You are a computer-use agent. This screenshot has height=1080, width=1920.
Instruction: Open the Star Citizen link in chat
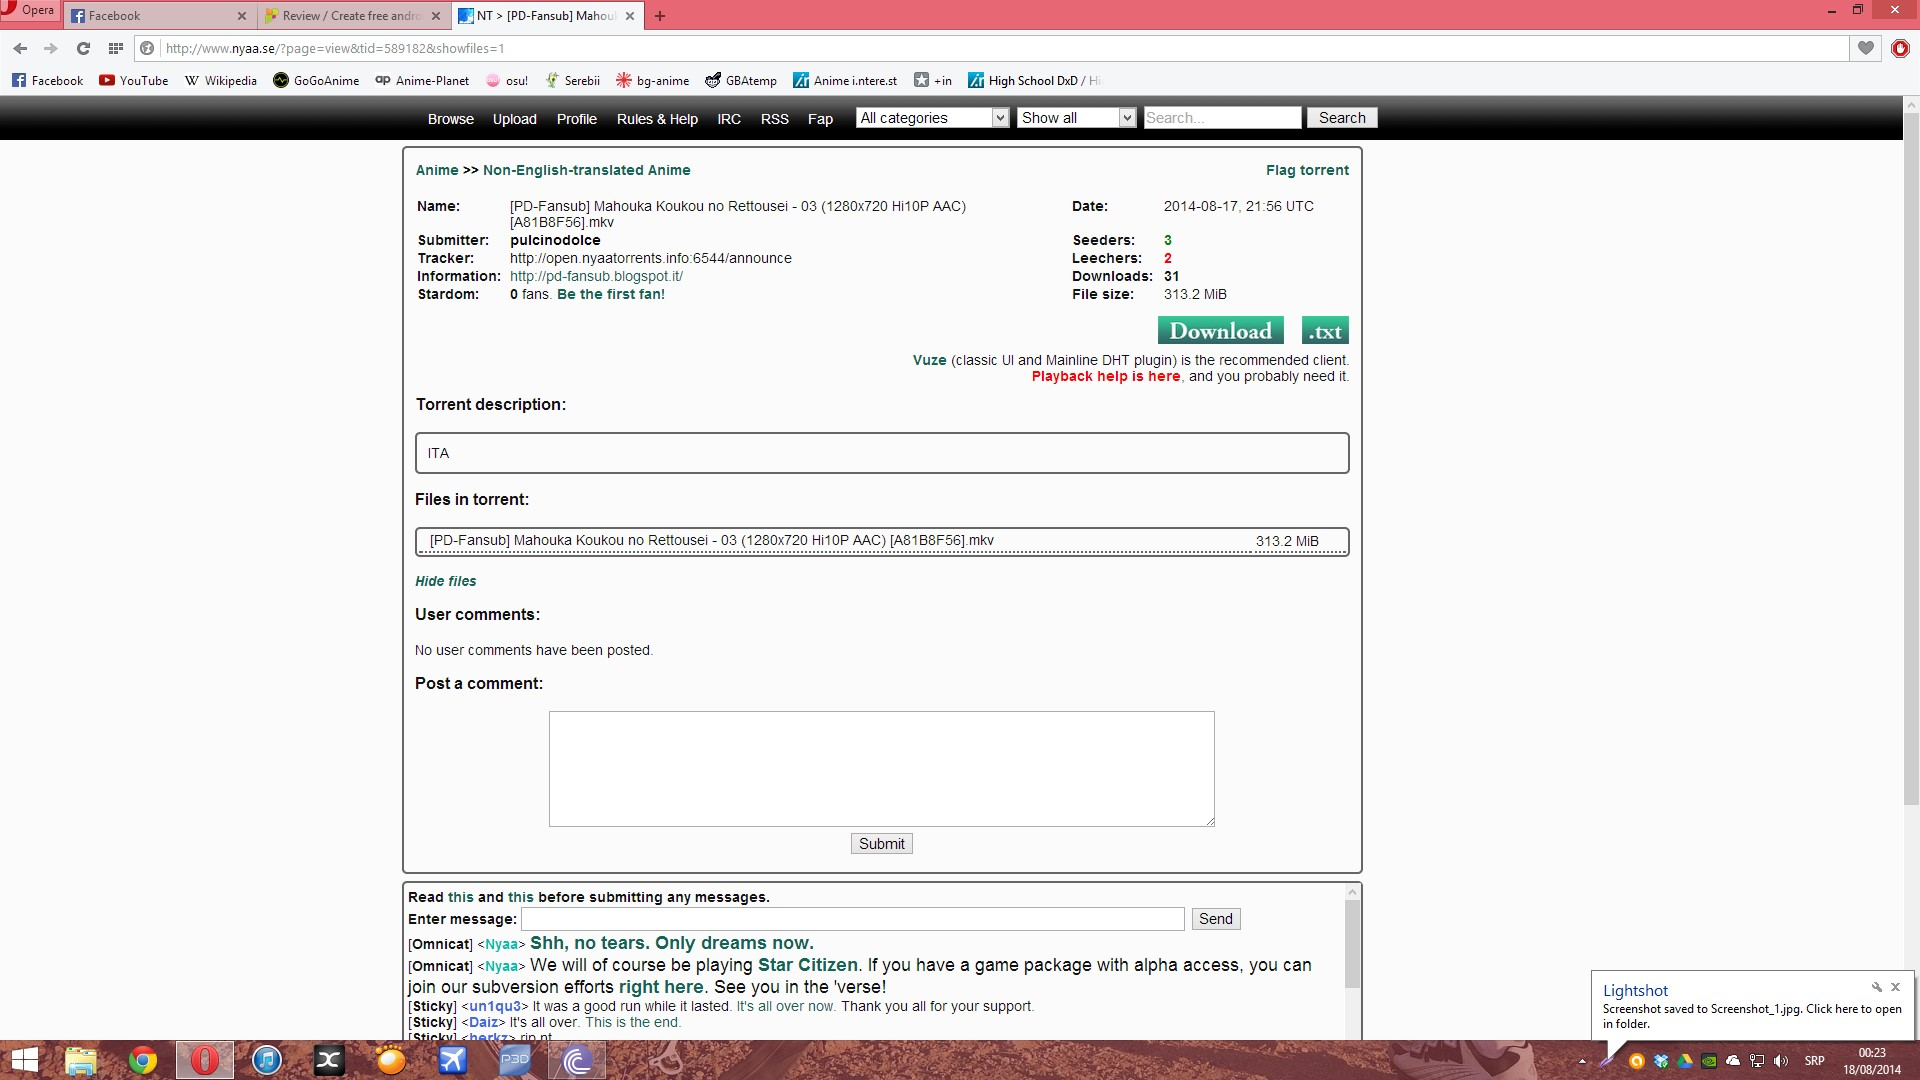point(807,965)
